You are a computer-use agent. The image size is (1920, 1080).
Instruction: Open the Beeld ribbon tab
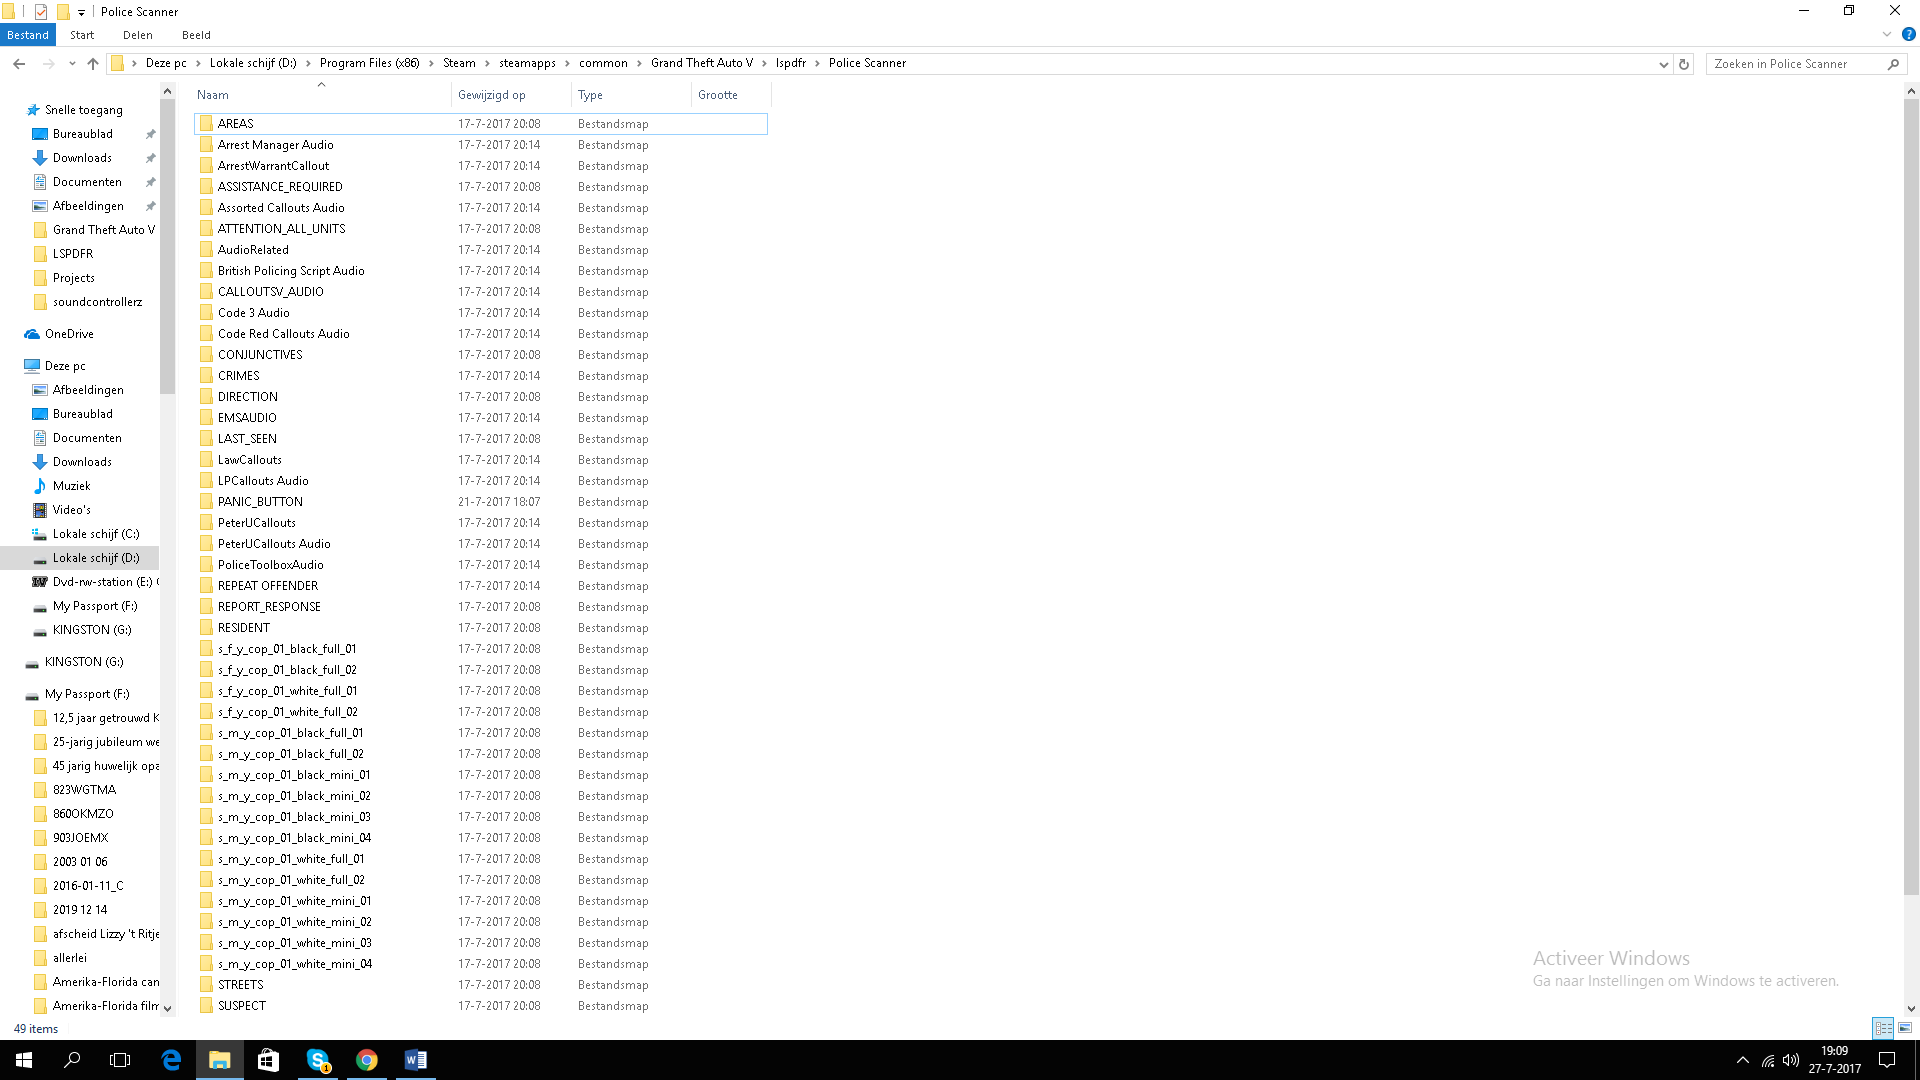tap(196, 35)
